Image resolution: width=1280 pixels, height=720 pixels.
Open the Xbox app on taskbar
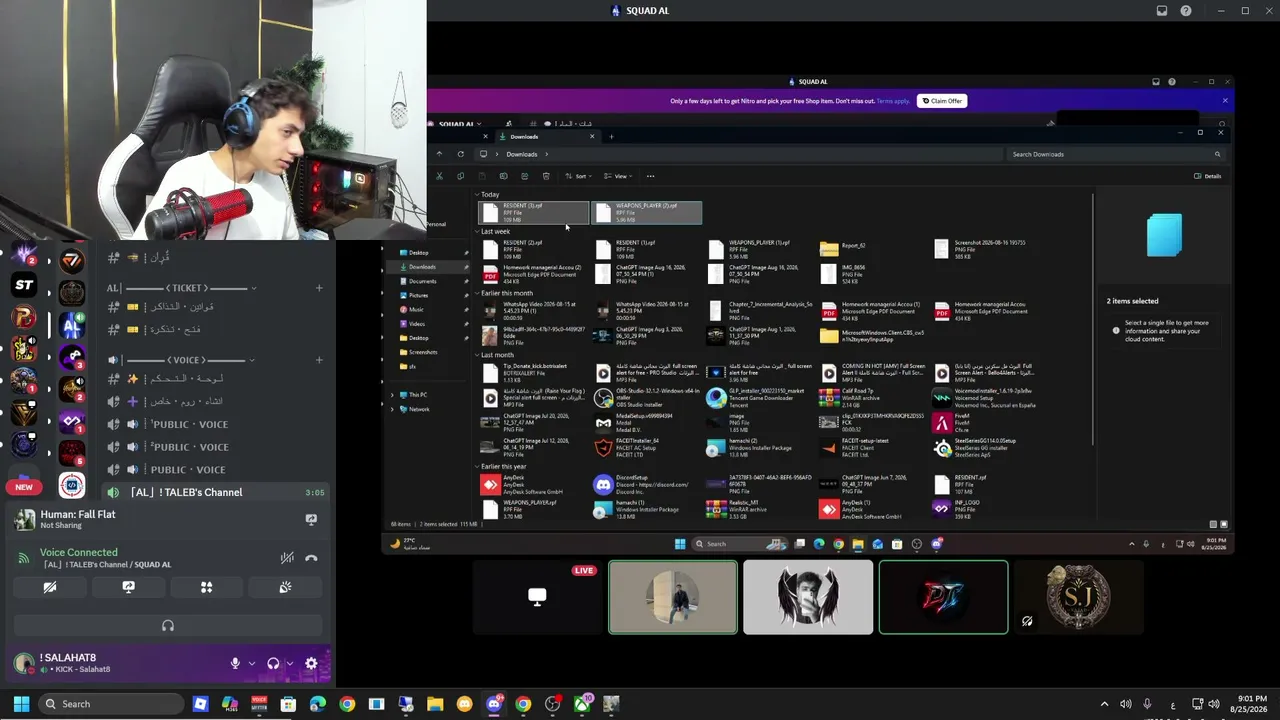[x=582, y=704]
